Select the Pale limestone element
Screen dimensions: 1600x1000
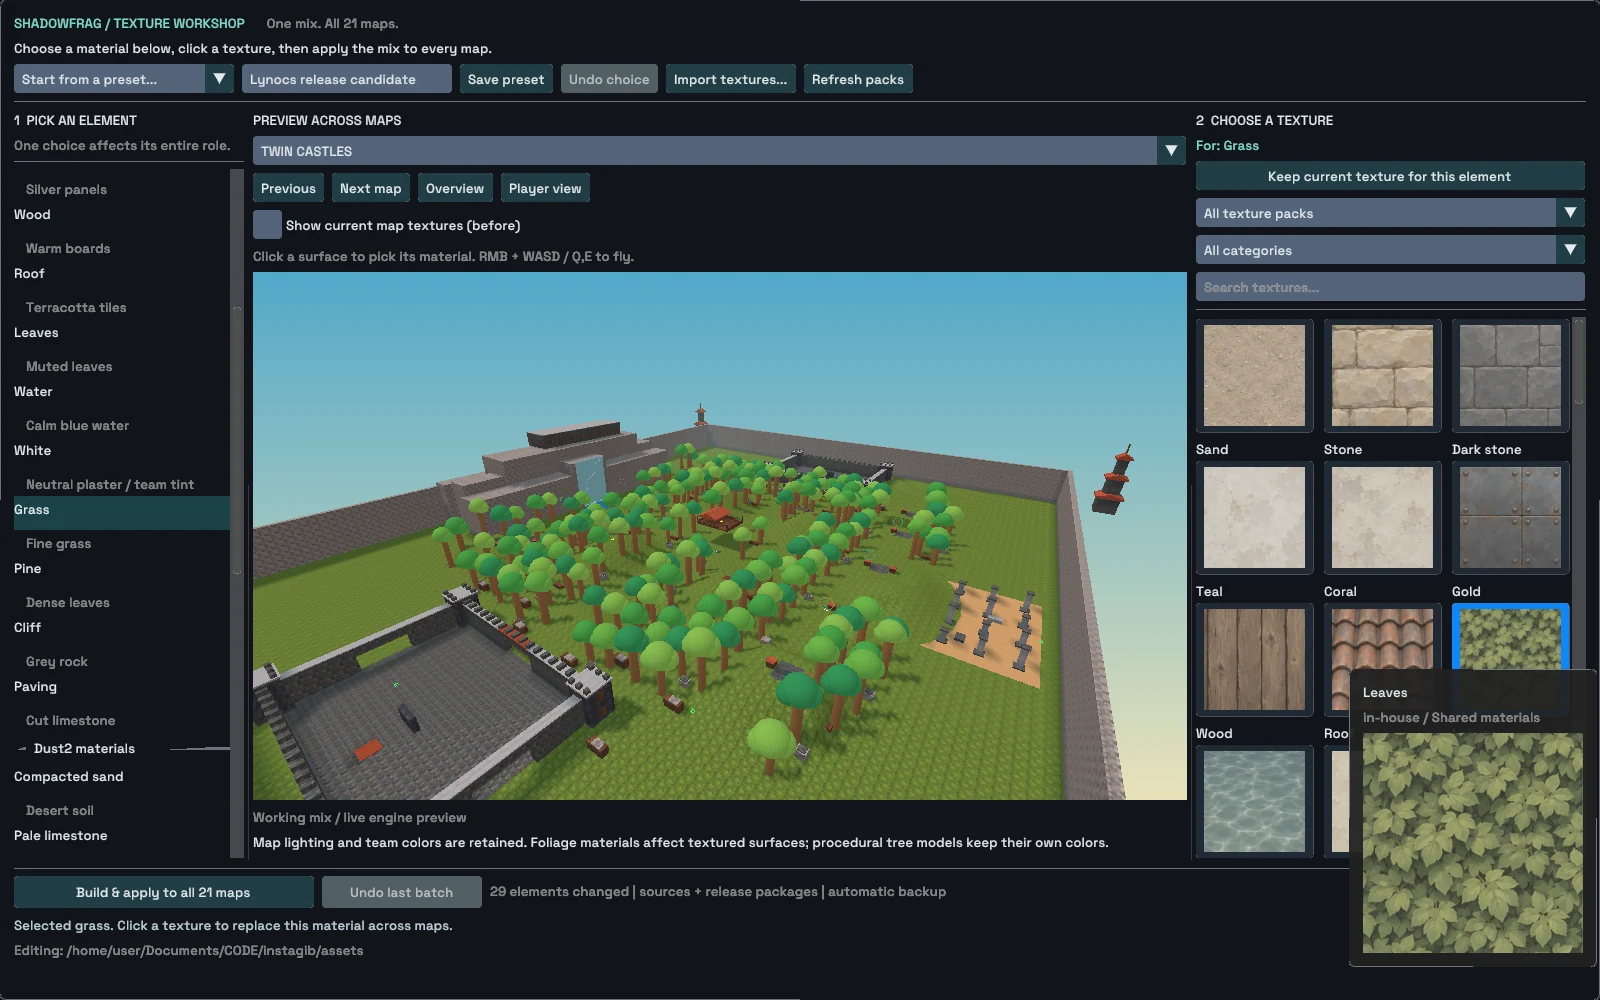click(121, 835)
